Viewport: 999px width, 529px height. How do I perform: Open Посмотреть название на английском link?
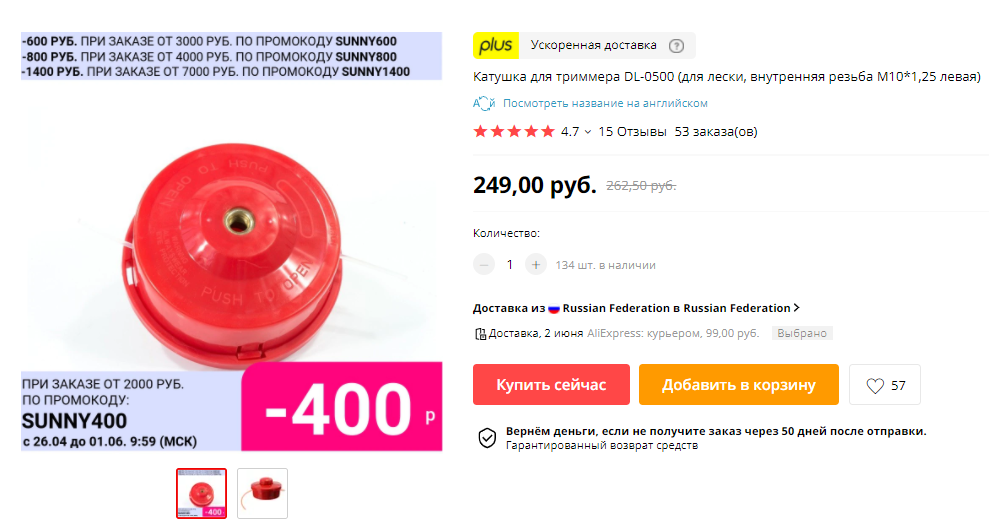(605, 103)
